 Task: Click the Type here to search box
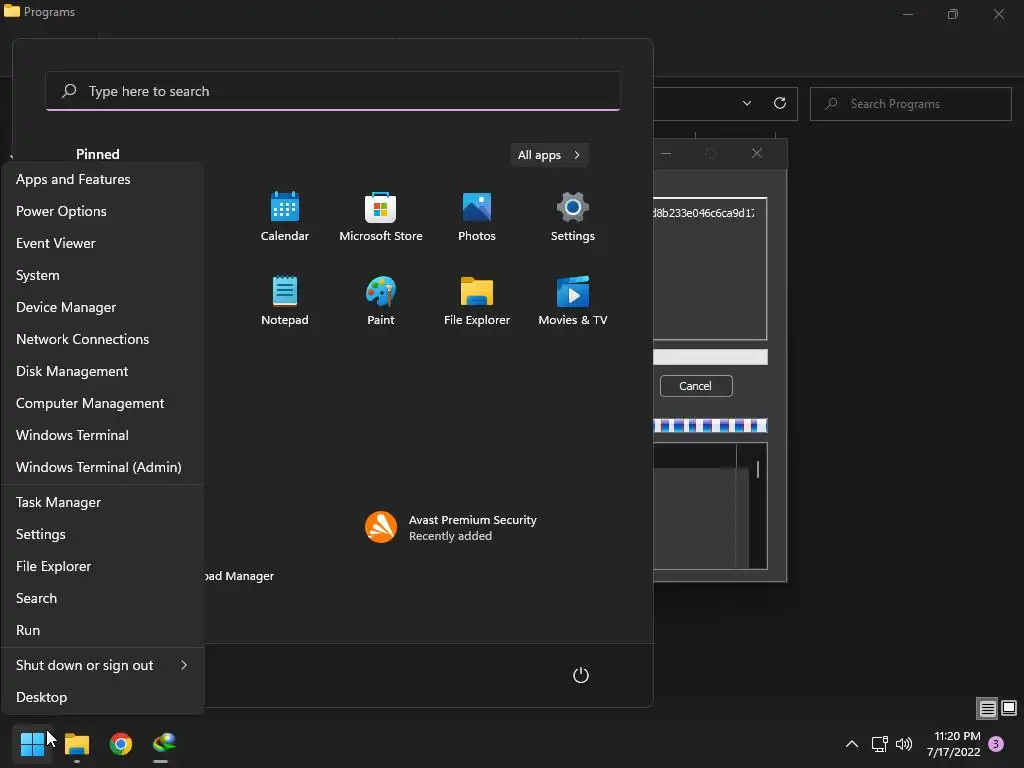[x=333, y=91]
